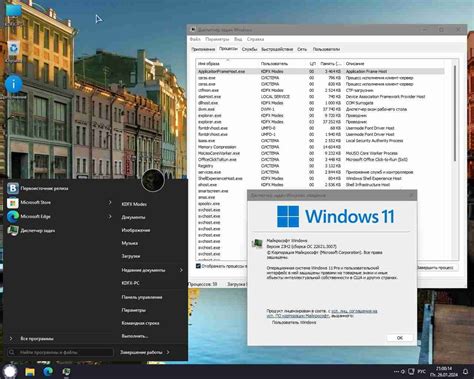This screenshot has height=379, width=474.
Task: Open the Справка menu in Task Manager
Action: click(255, 39)
